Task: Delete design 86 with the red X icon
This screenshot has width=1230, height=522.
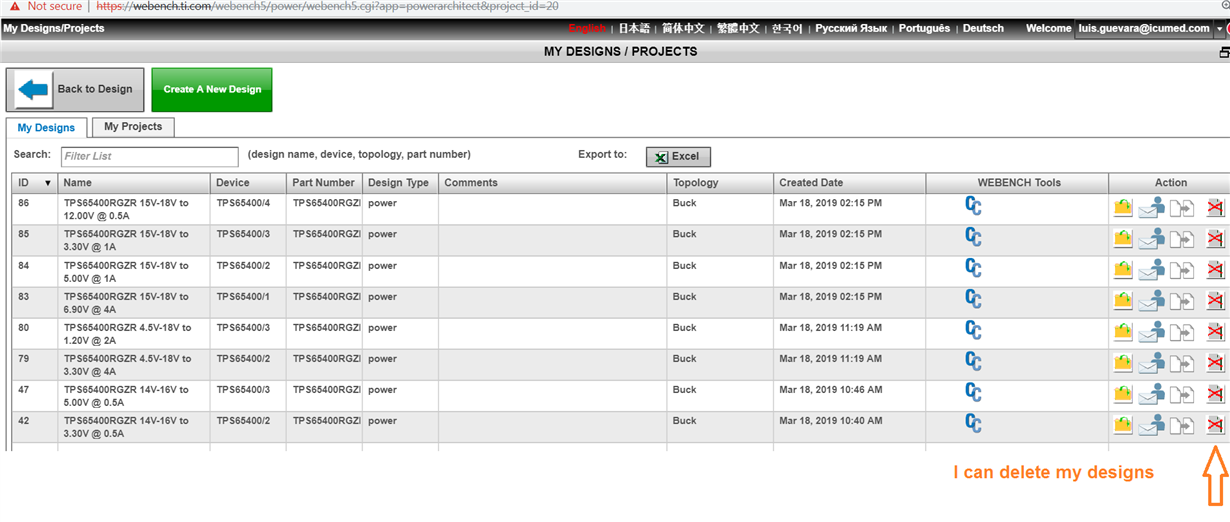Action: pos(1215,208)
